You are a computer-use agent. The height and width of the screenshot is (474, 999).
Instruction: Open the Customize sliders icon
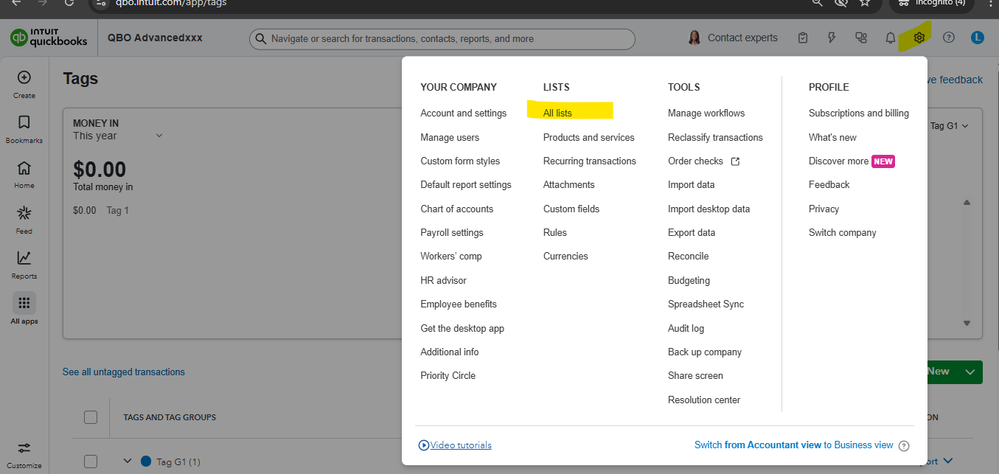24,452
